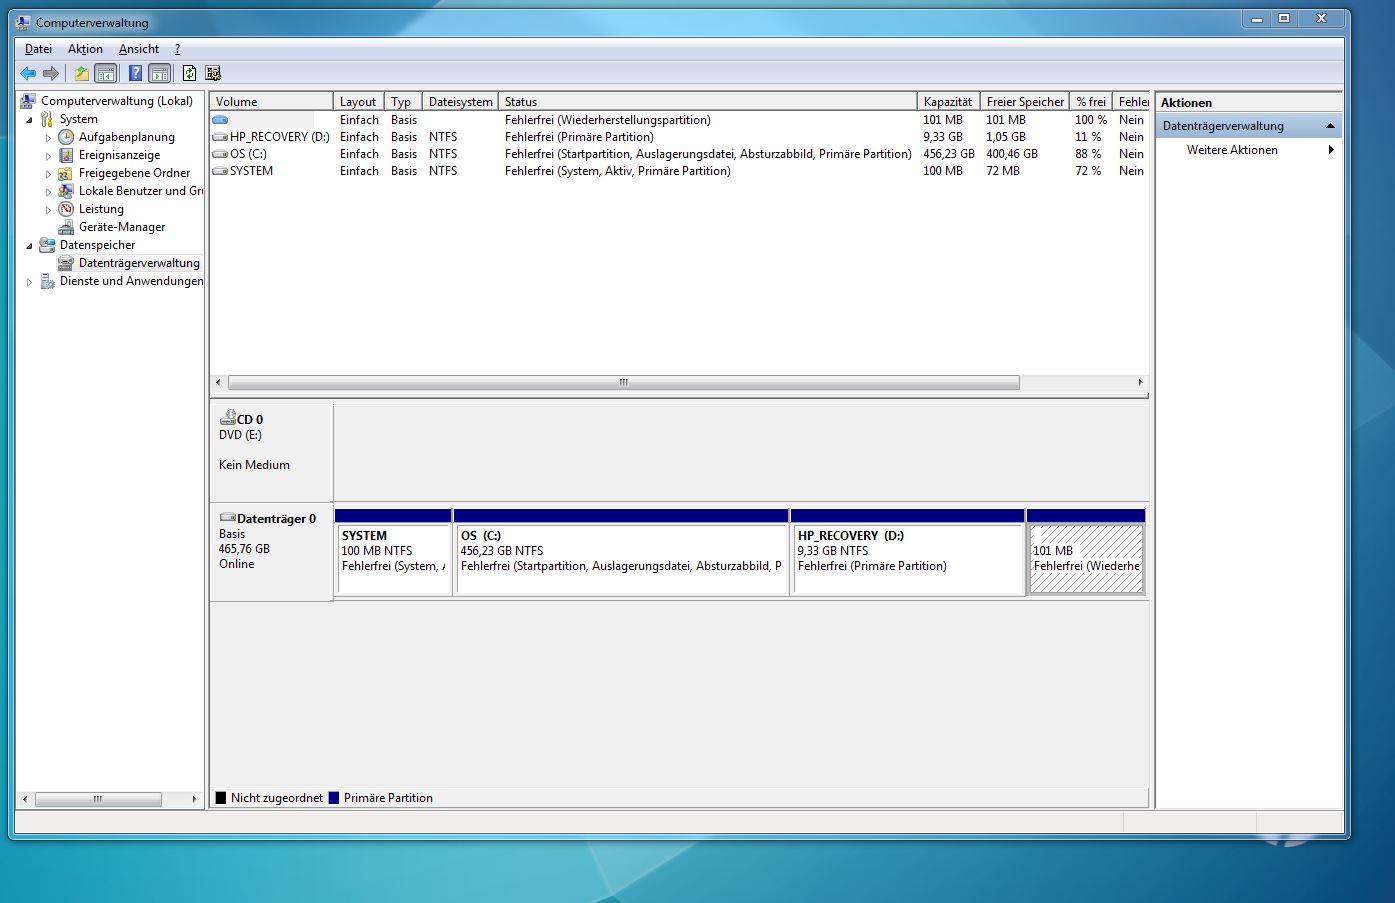This screenshot has width=1395, height=903.
Task: Toggle the console tree pane button
Action: click(x=105, y=73)
